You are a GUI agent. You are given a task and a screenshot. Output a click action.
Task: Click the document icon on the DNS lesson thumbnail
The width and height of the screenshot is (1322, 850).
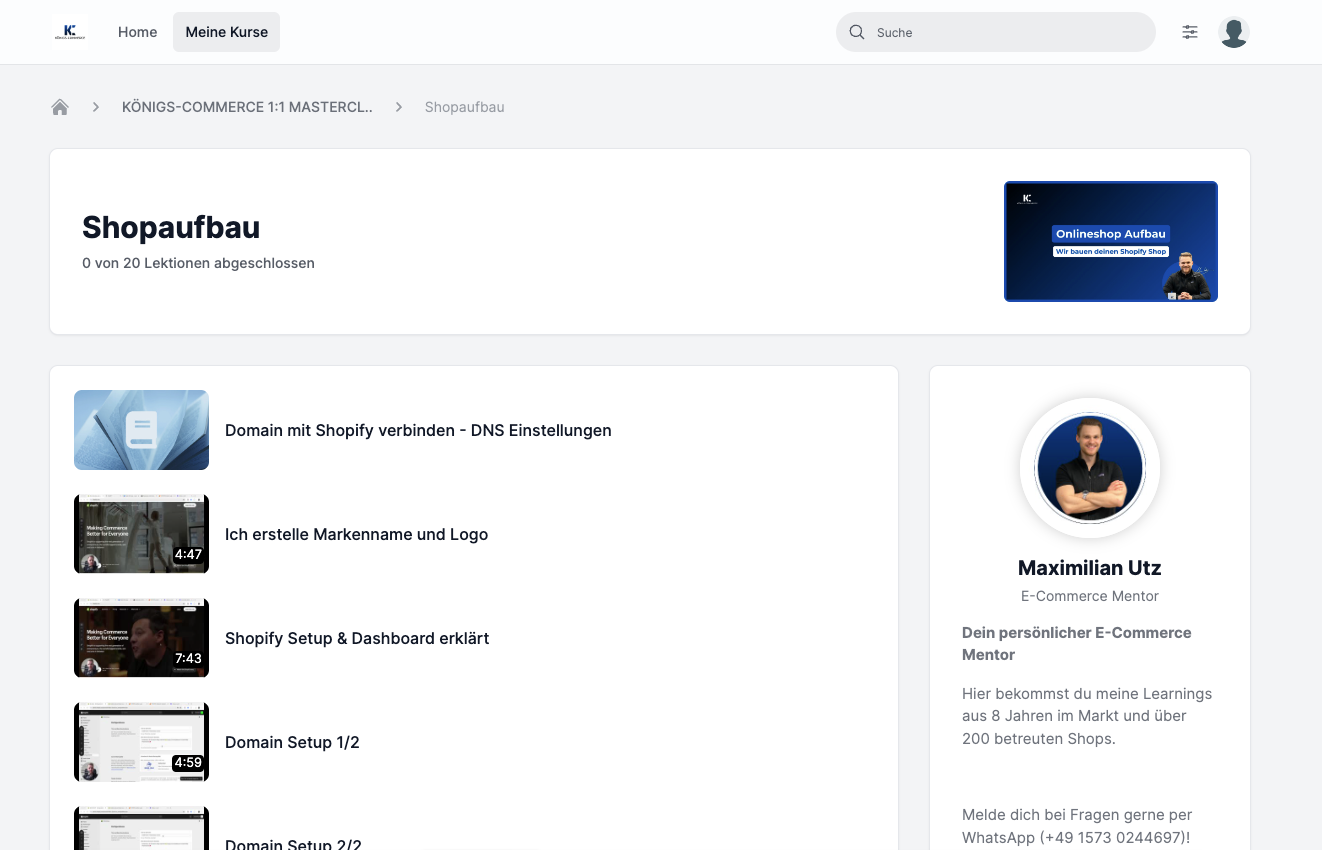click(x=141, y=429)
